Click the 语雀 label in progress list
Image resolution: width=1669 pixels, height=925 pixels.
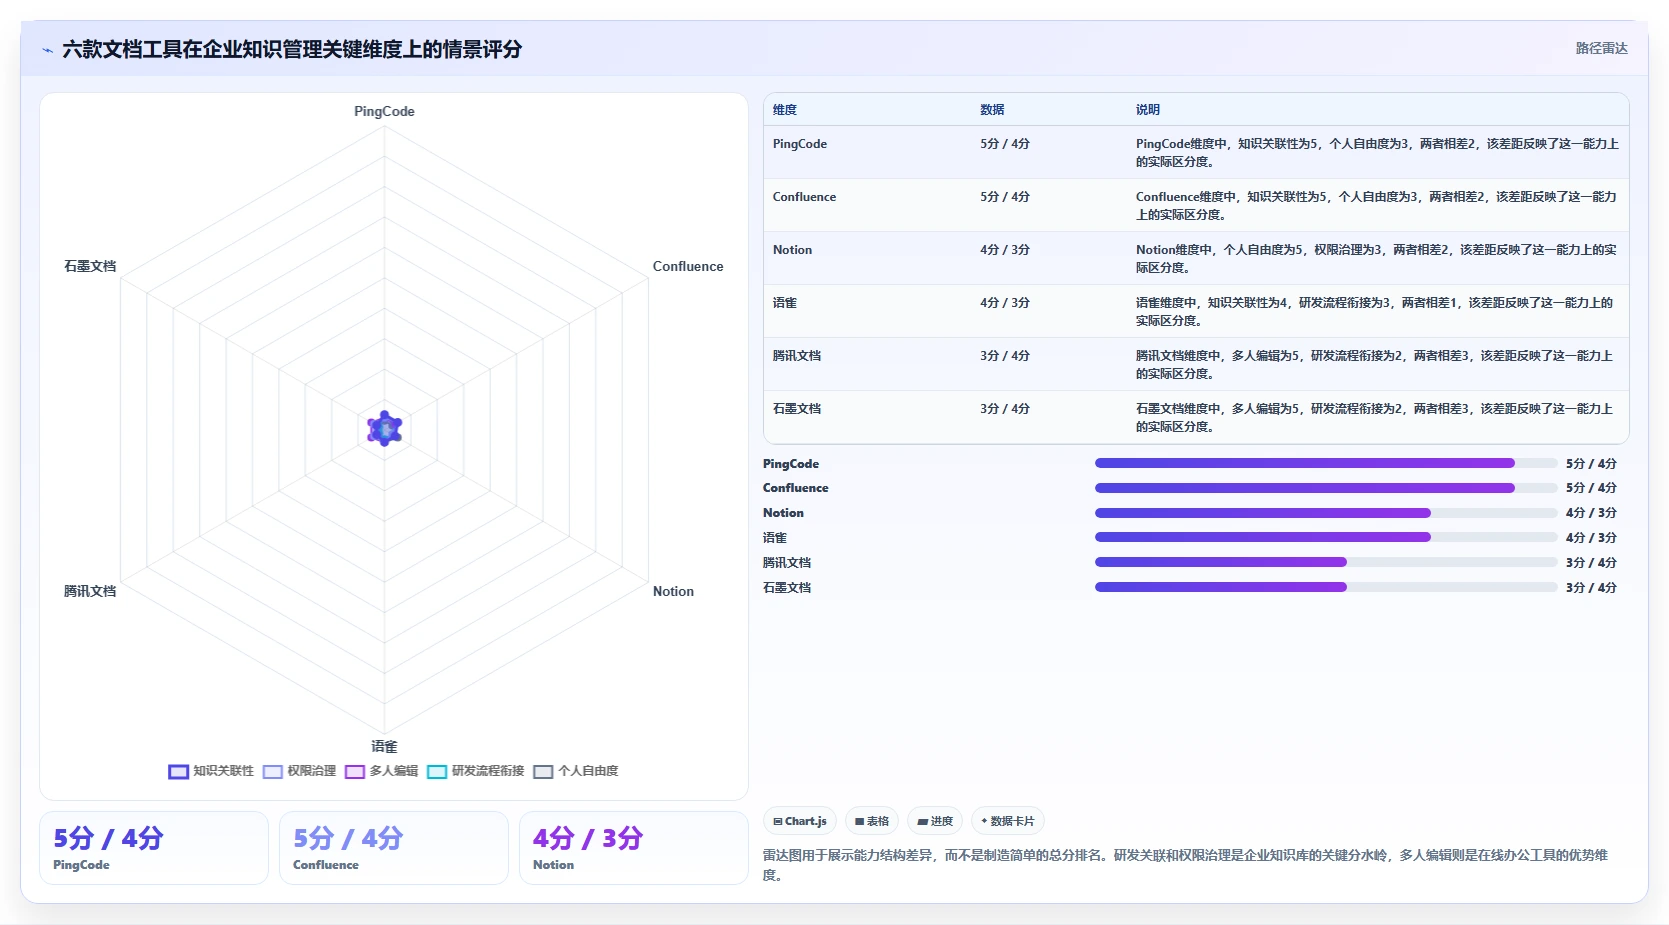coord(775,538)
